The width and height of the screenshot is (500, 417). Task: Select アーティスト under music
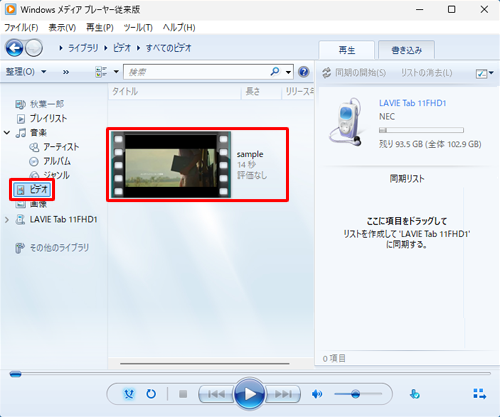[54, 147]
